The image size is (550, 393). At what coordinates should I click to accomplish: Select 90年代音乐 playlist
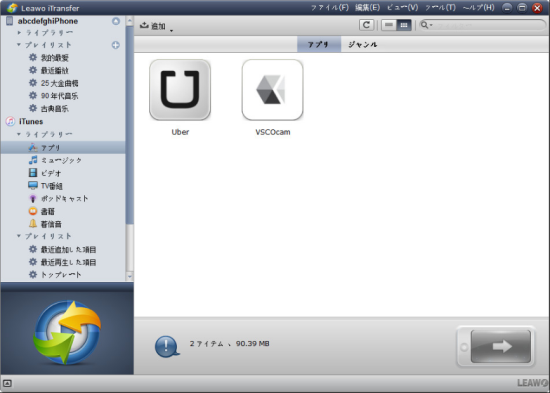[x=59, y=96]
